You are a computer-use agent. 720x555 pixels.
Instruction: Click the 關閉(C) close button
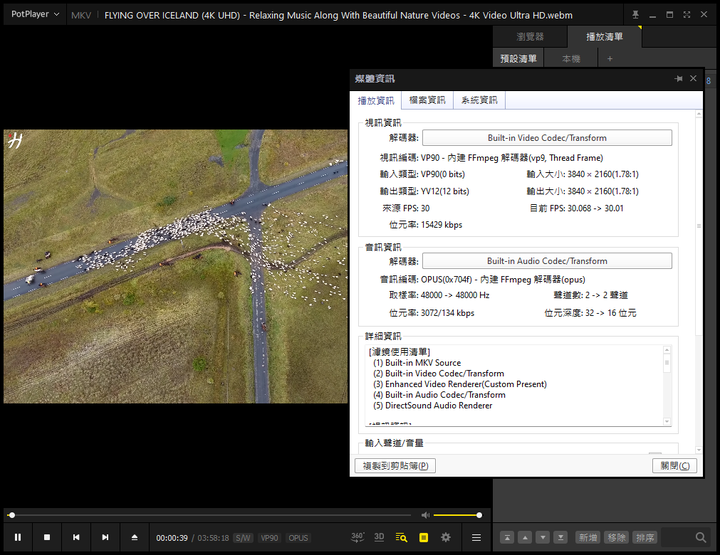click(x=675, y=465)
